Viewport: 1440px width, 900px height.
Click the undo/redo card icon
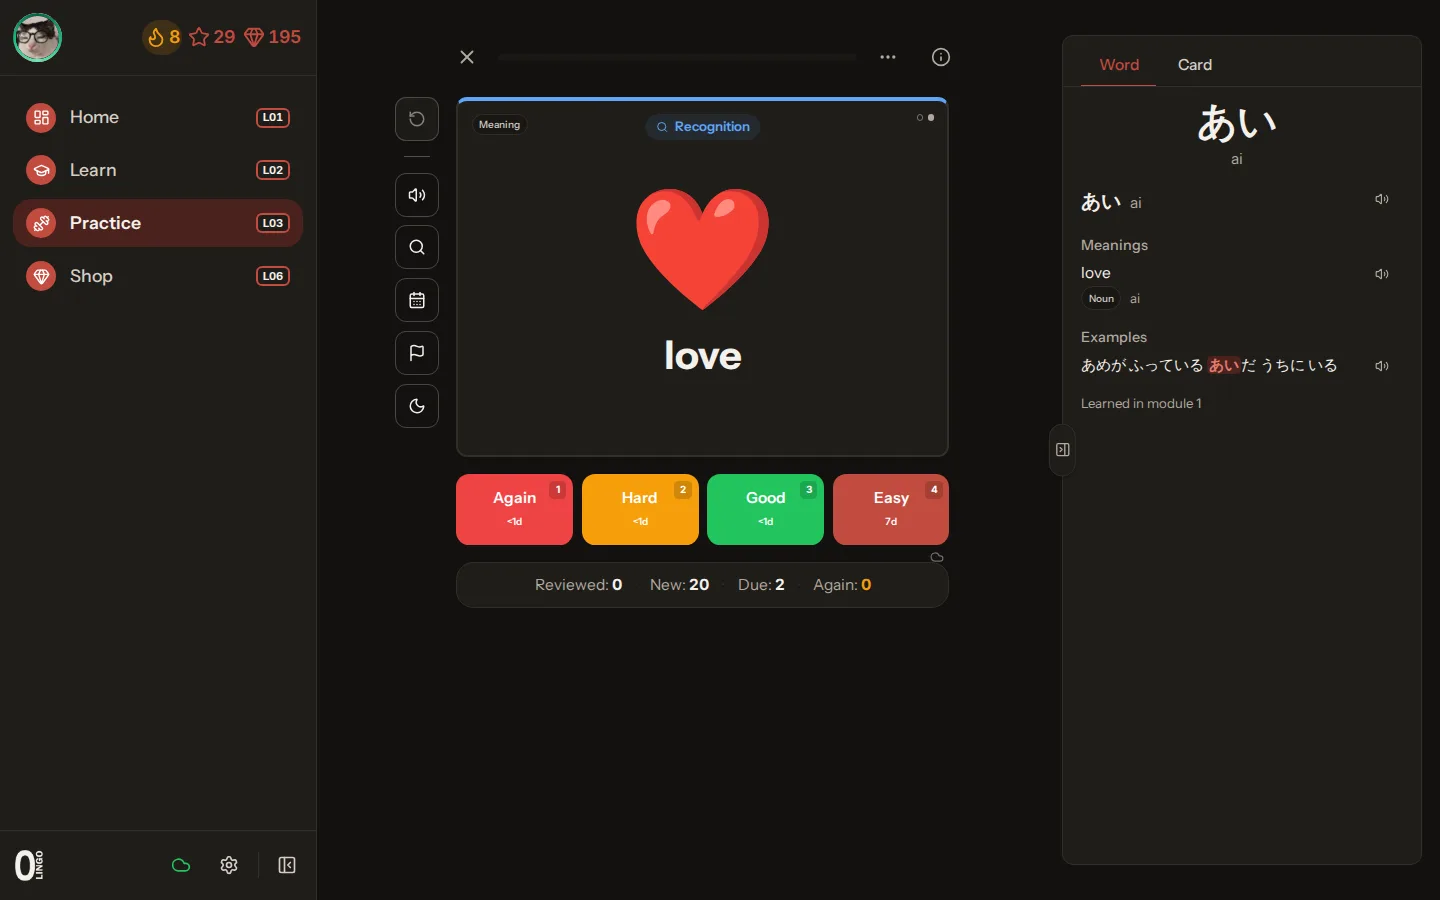[417, 119]
